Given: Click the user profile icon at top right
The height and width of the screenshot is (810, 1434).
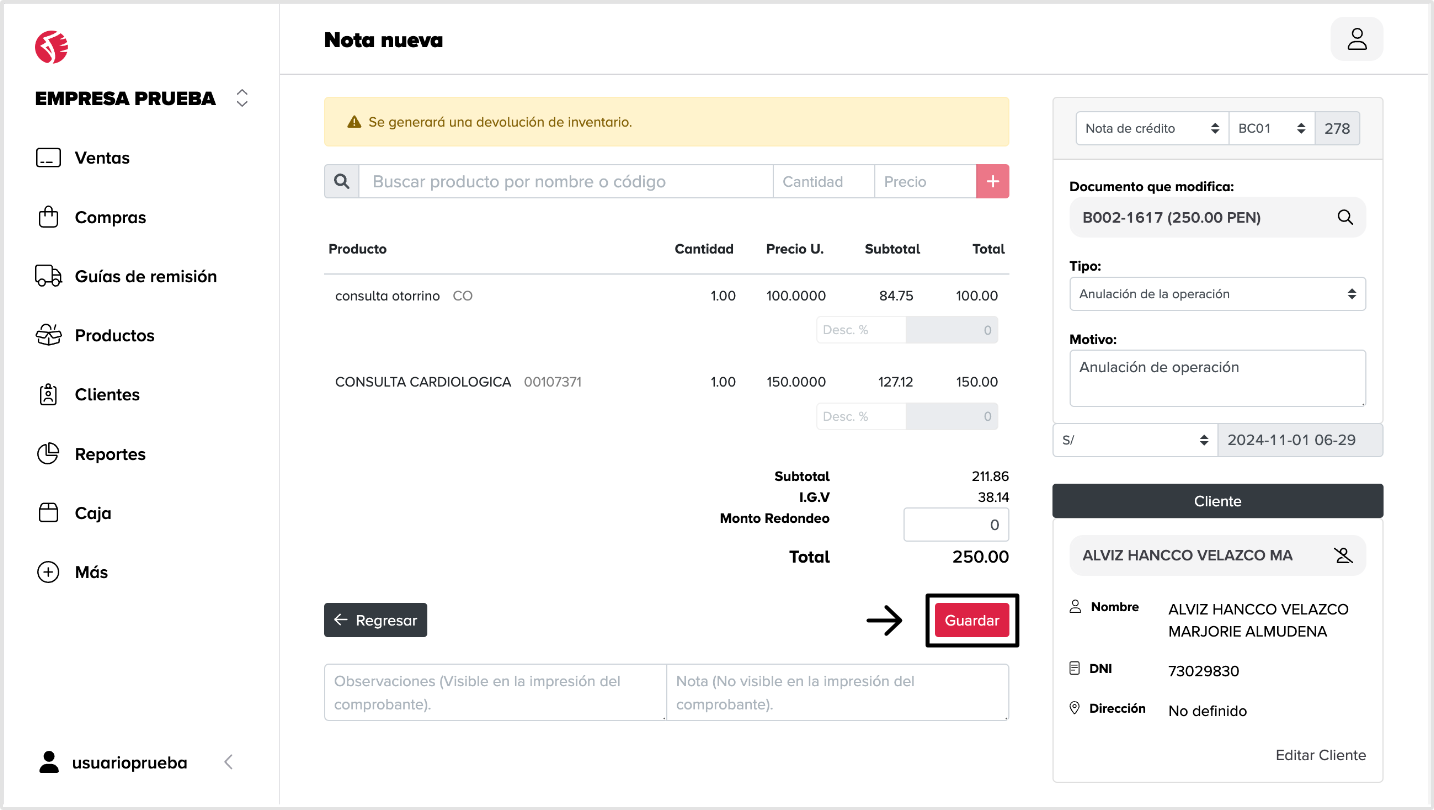Looking at the screenshot, I should coord(1356,39).
